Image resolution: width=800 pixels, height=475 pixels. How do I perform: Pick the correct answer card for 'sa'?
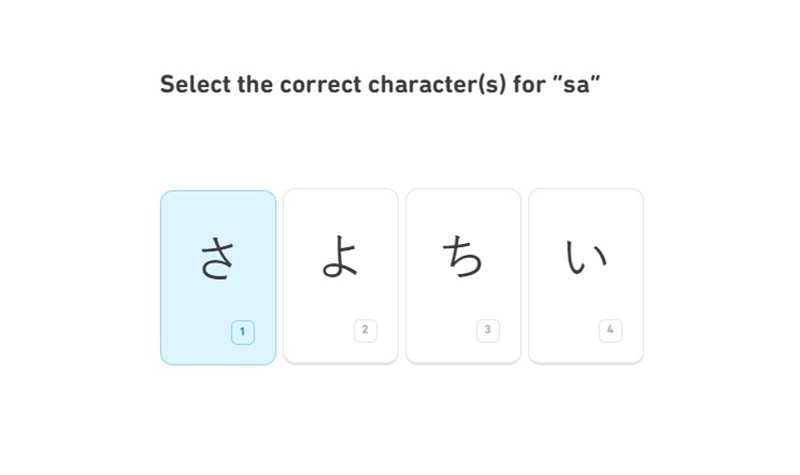(x=218, y=278)
